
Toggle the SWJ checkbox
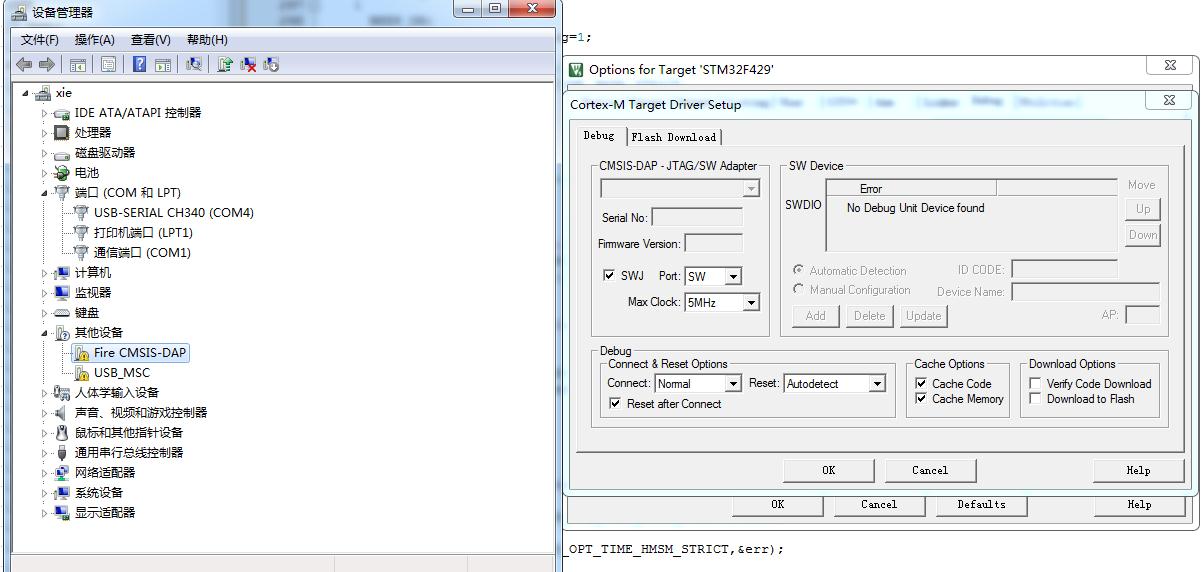(609, 276)
